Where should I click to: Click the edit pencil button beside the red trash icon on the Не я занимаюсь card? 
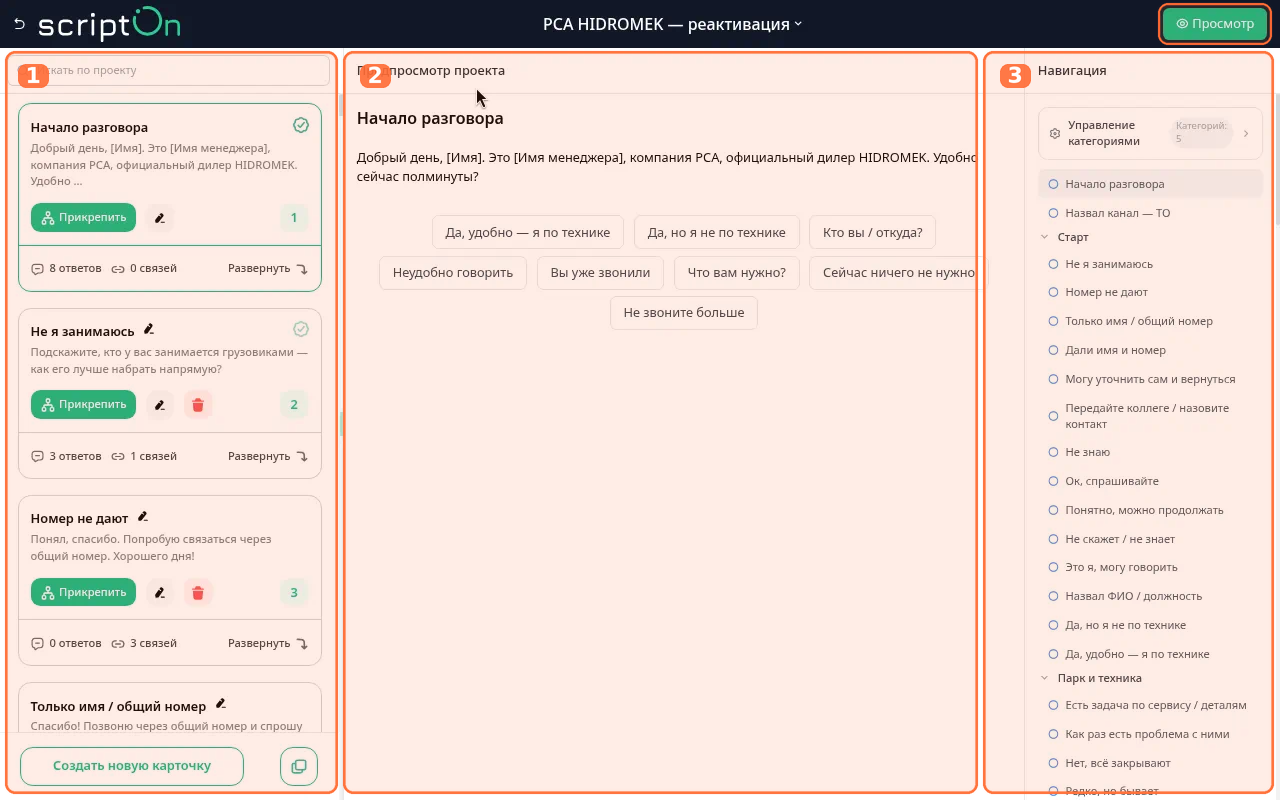[x=159, y=404]
